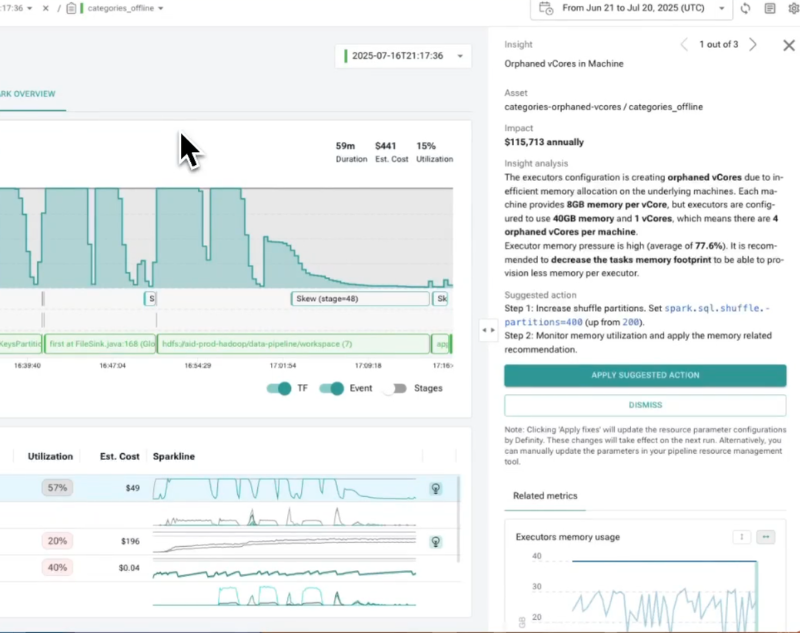Select the Skew (stage=48) event marker
Viewport: 800px width, 633px height.
pos(360,299)
